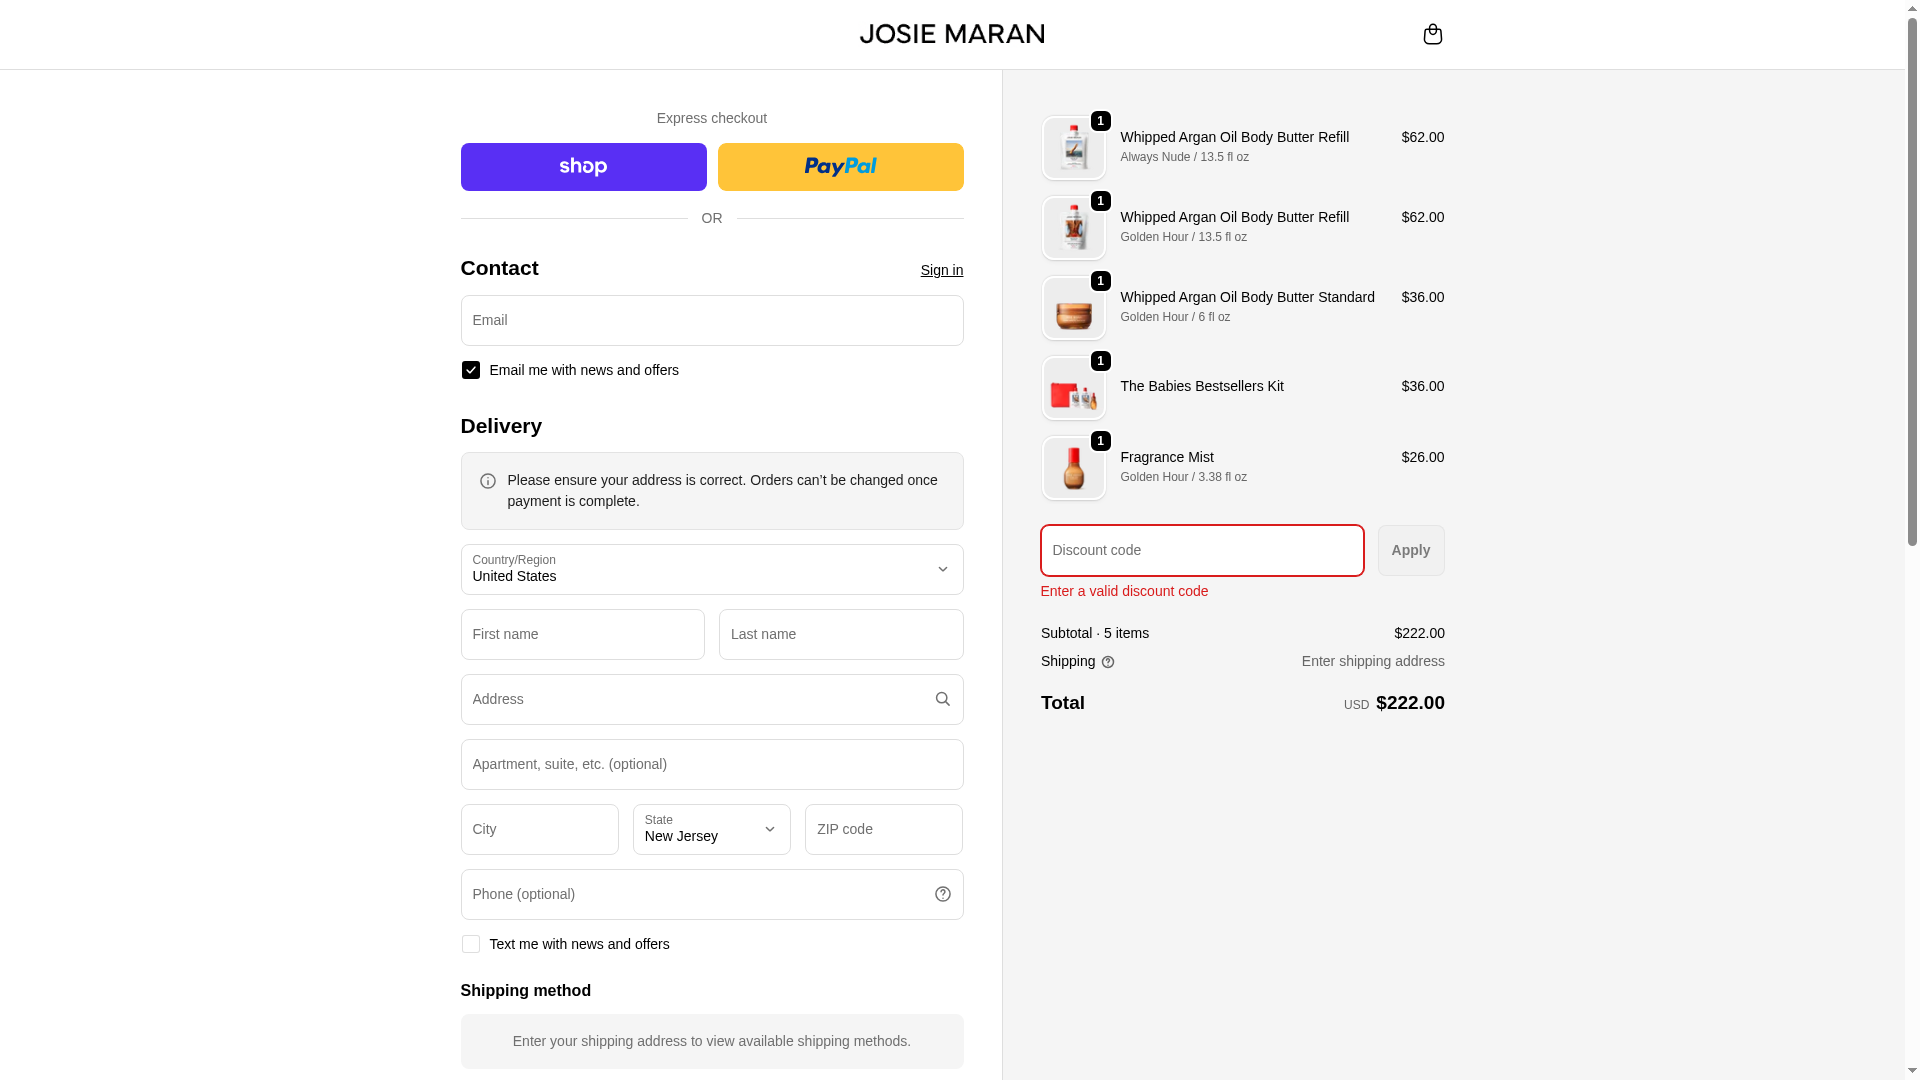Focus the Discount code field
This screenshot has width=1920, height=1080.
[1201, 550]
